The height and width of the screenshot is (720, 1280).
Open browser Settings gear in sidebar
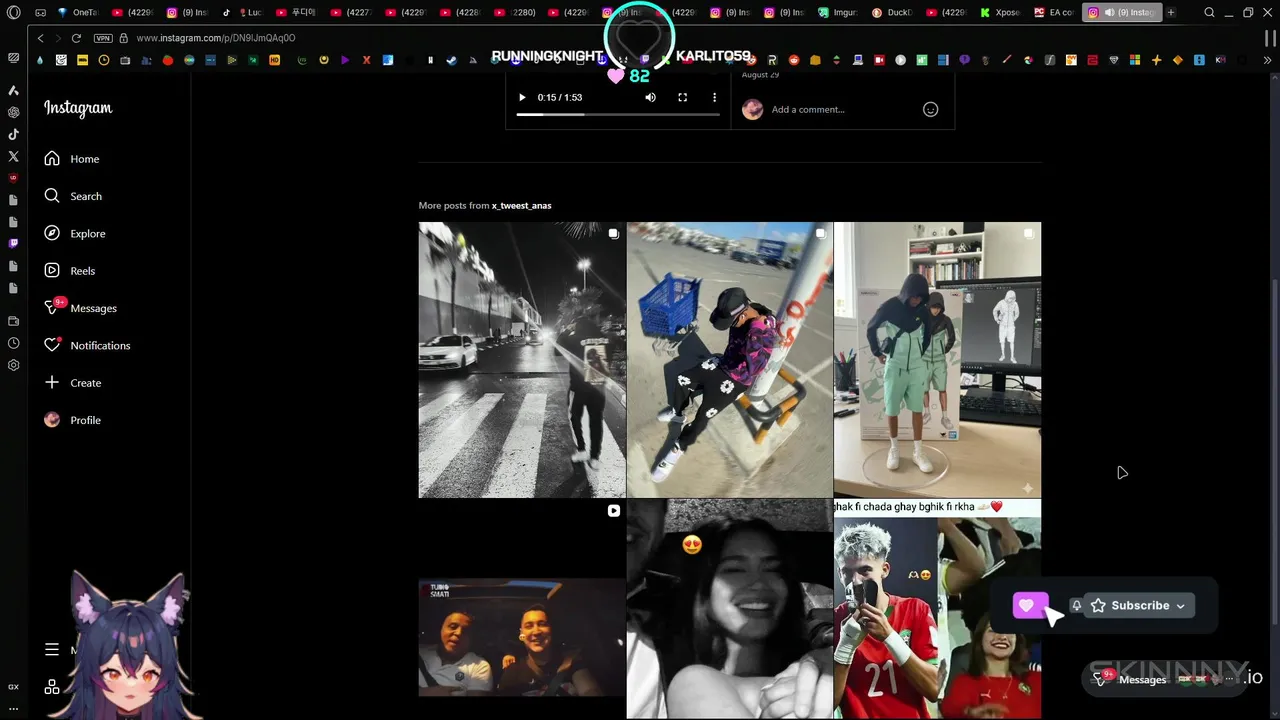pyautogui.click(x=13, y=365)
